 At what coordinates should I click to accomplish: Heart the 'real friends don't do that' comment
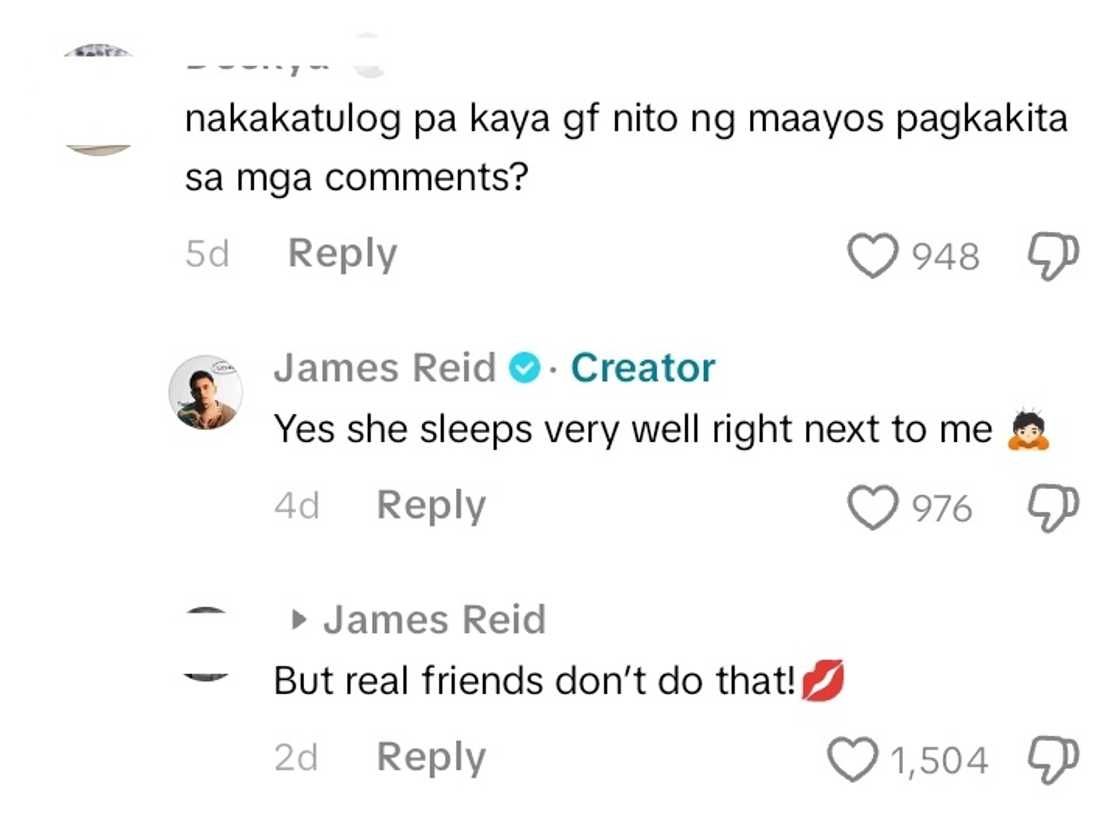click(x=853, y=760)
